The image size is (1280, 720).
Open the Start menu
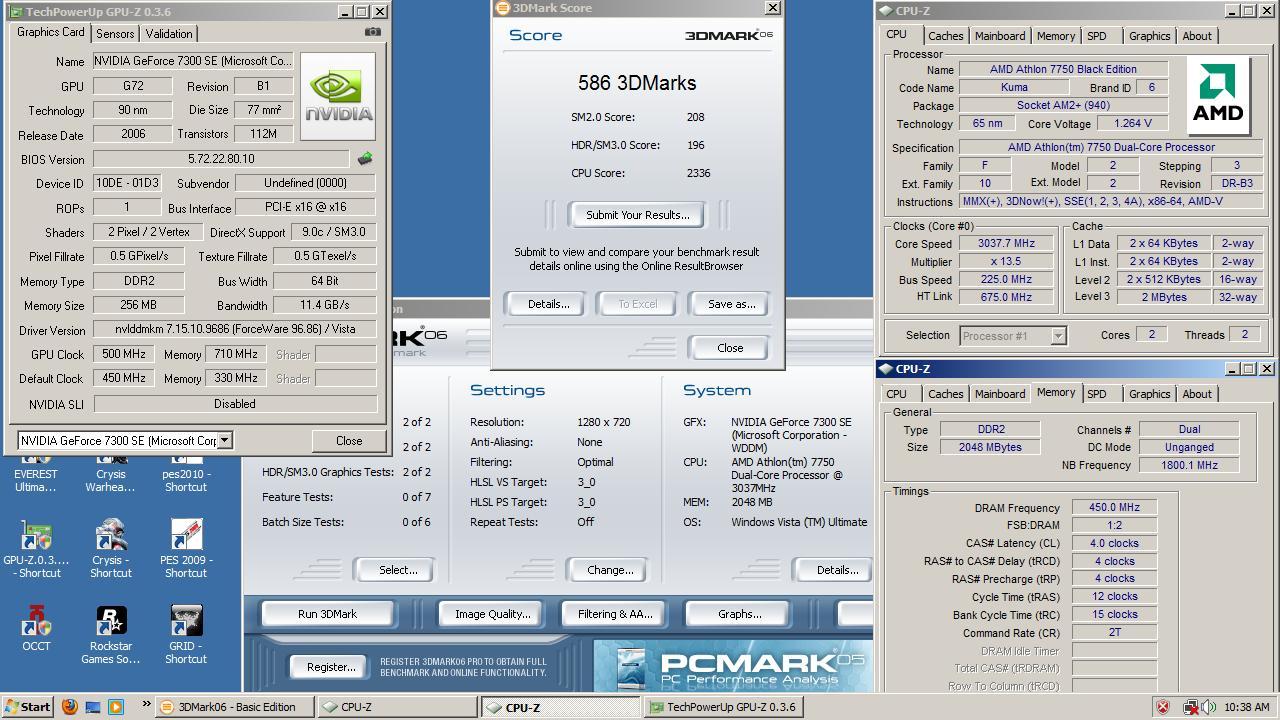point(27,706)
